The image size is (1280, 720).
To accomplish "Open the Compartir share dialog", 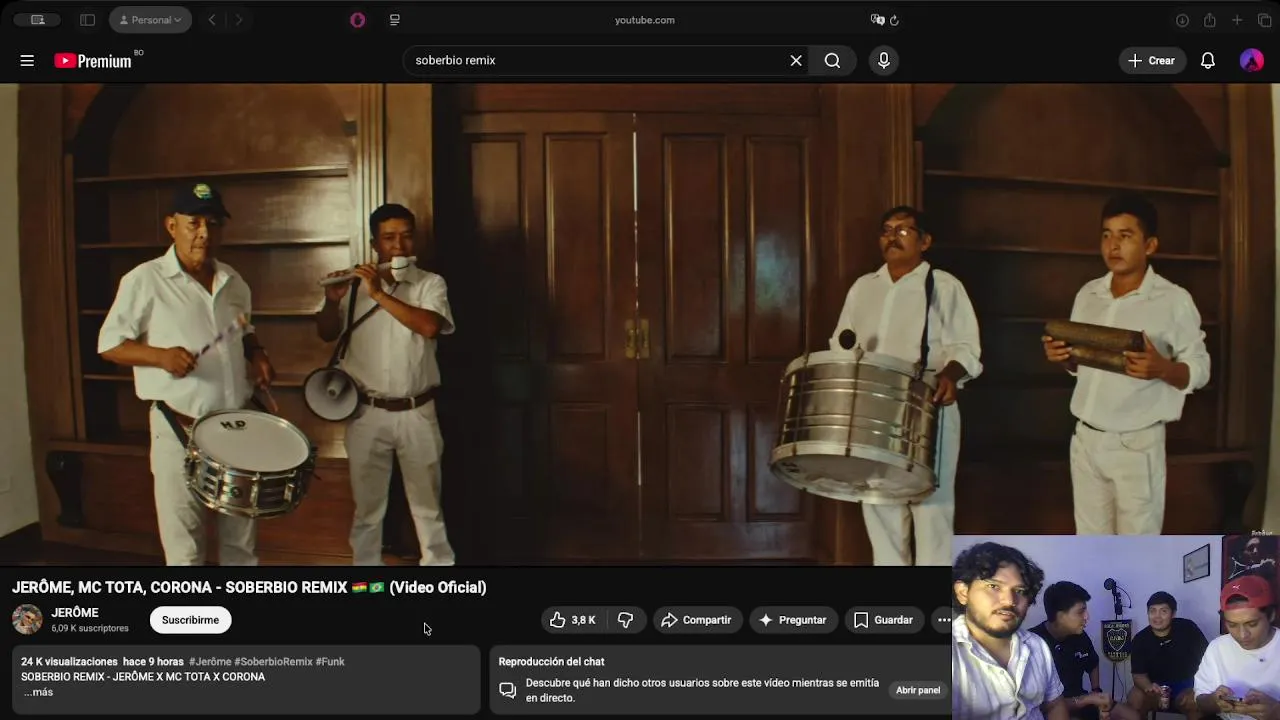I will tap(698, 620).
